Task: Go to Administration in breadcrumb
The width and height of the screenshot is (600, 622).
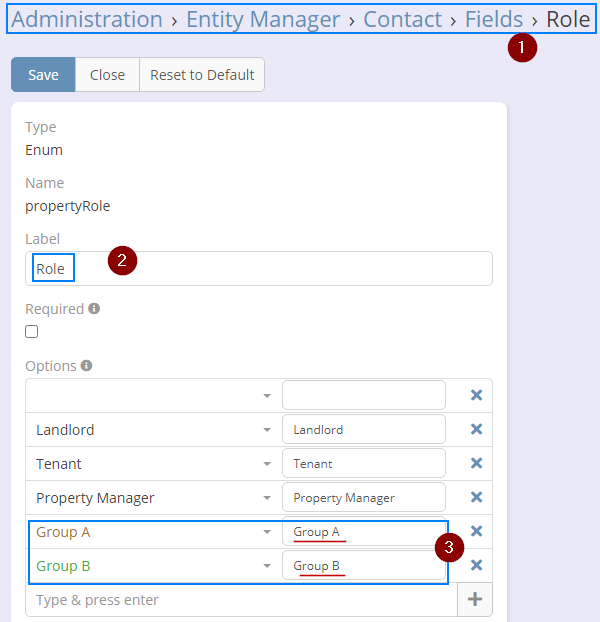Action: [x=87, y=19]
